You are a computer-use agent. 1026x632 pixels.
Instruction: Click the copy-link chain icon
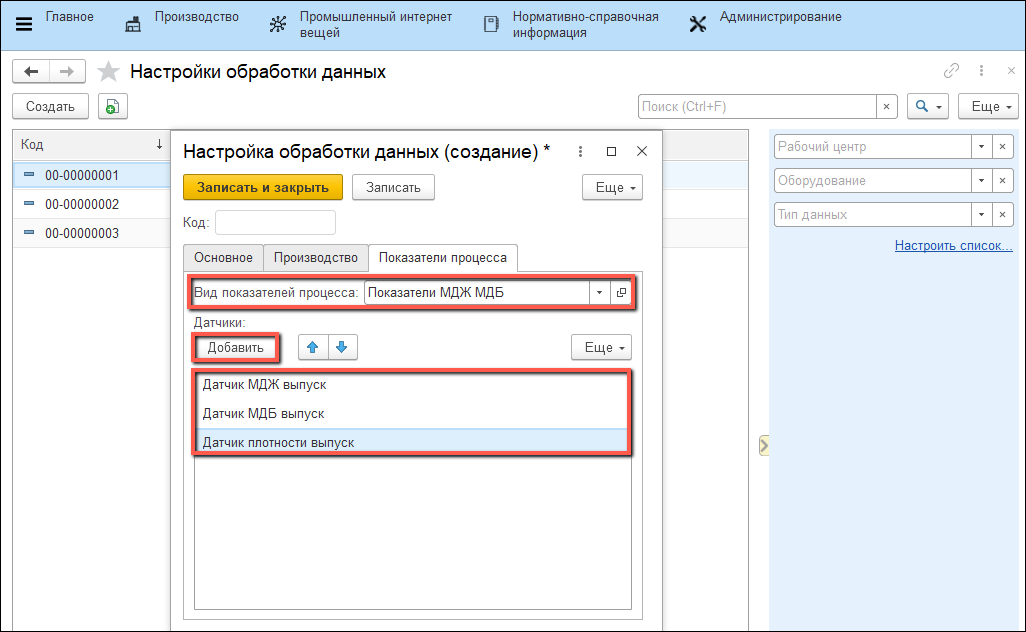(x=951, y=71)
